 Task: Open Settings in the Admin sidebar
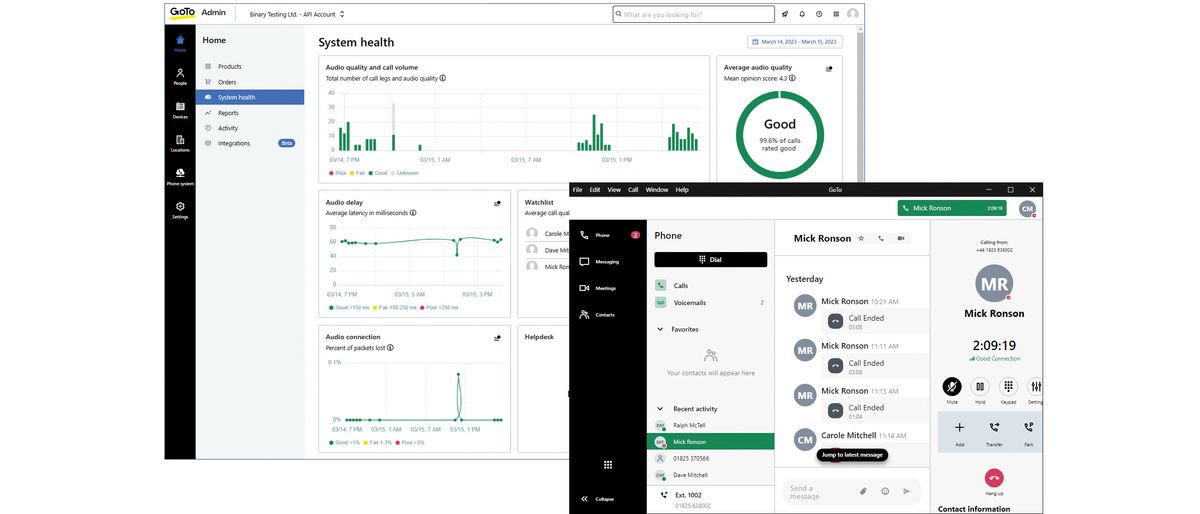pos(180,210)
